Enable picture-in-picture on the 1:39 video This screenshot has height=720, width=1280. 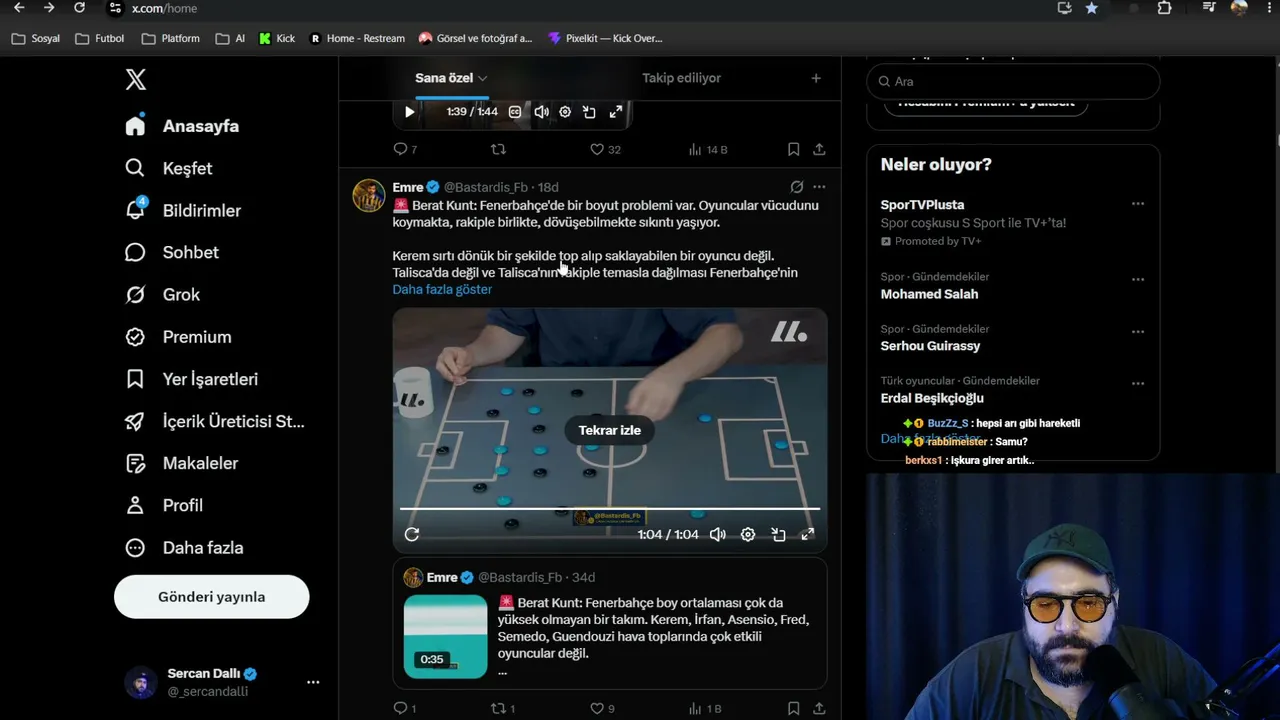point(589,112)
